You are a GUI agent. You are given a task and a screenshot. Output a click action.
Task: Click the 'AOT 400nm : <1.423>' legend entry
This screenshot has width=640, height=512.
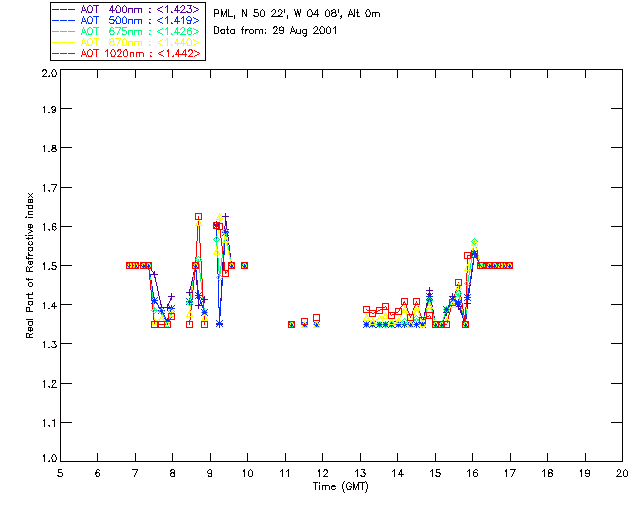127,9
